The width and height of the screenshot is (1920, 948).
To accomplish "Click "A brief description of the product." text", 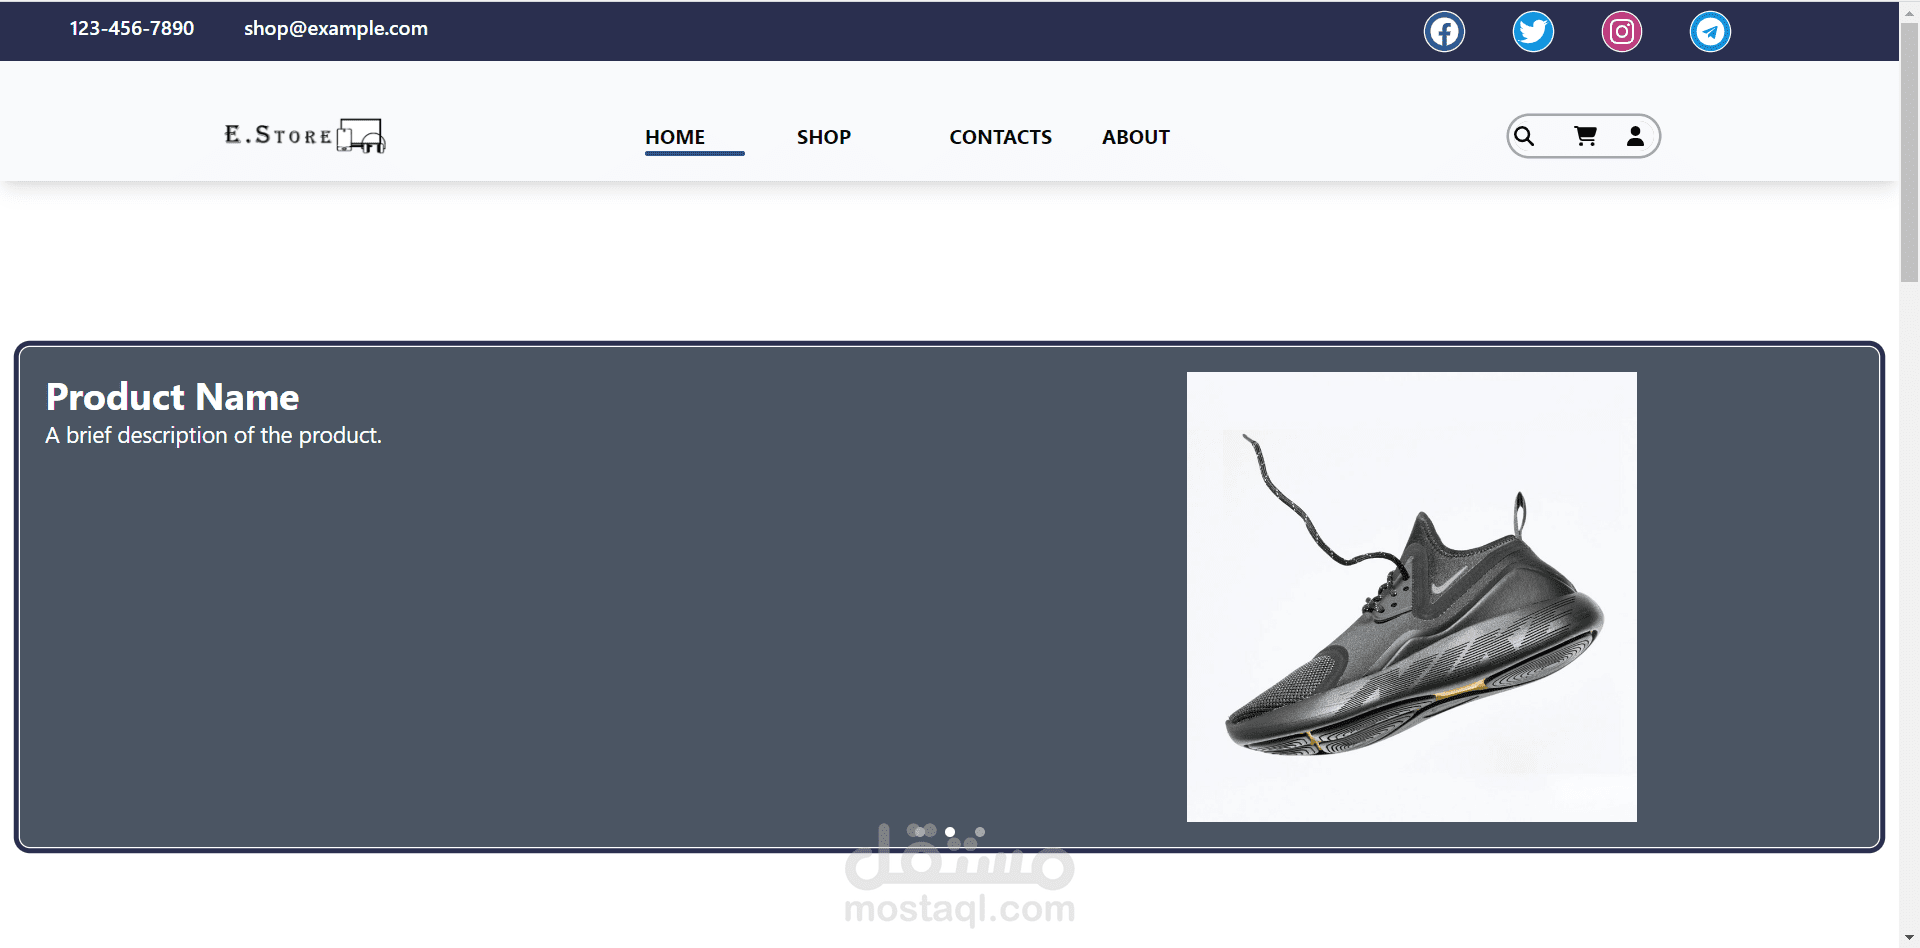I will 214,436.
